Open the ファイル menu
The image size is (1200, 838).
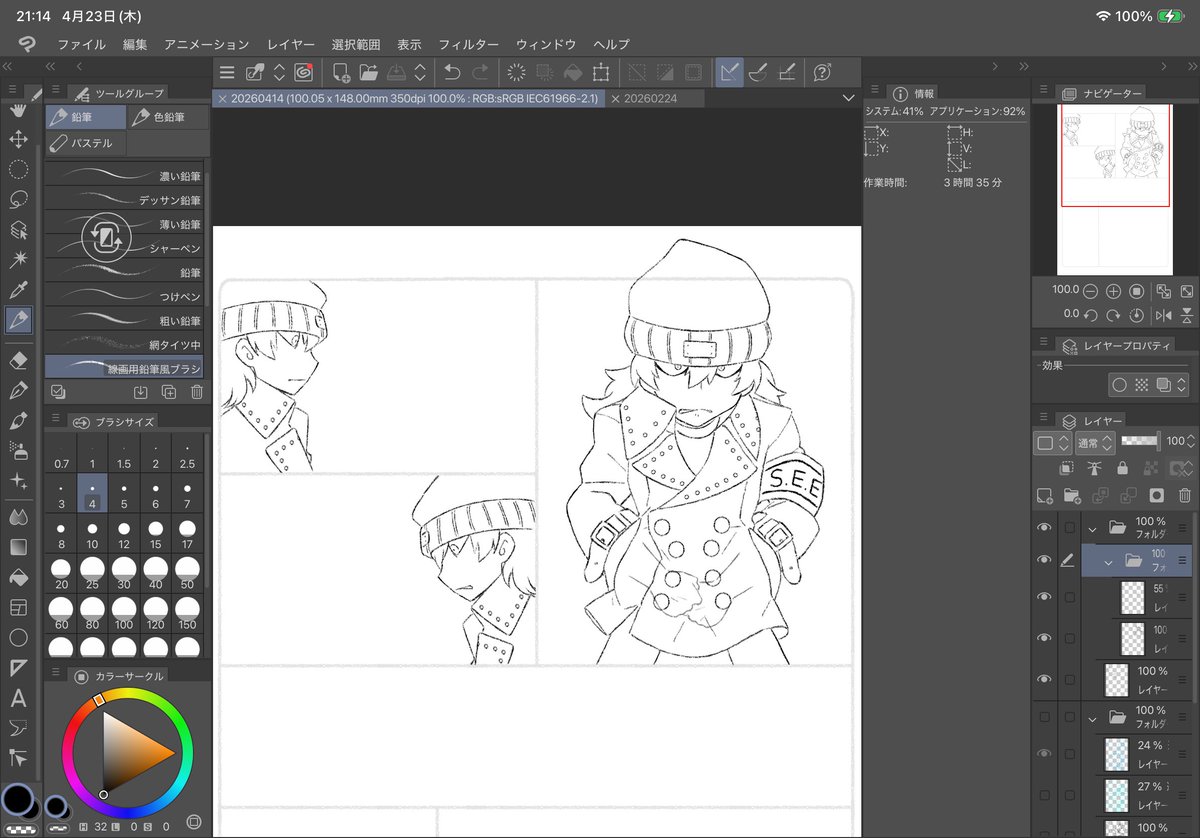82,45
